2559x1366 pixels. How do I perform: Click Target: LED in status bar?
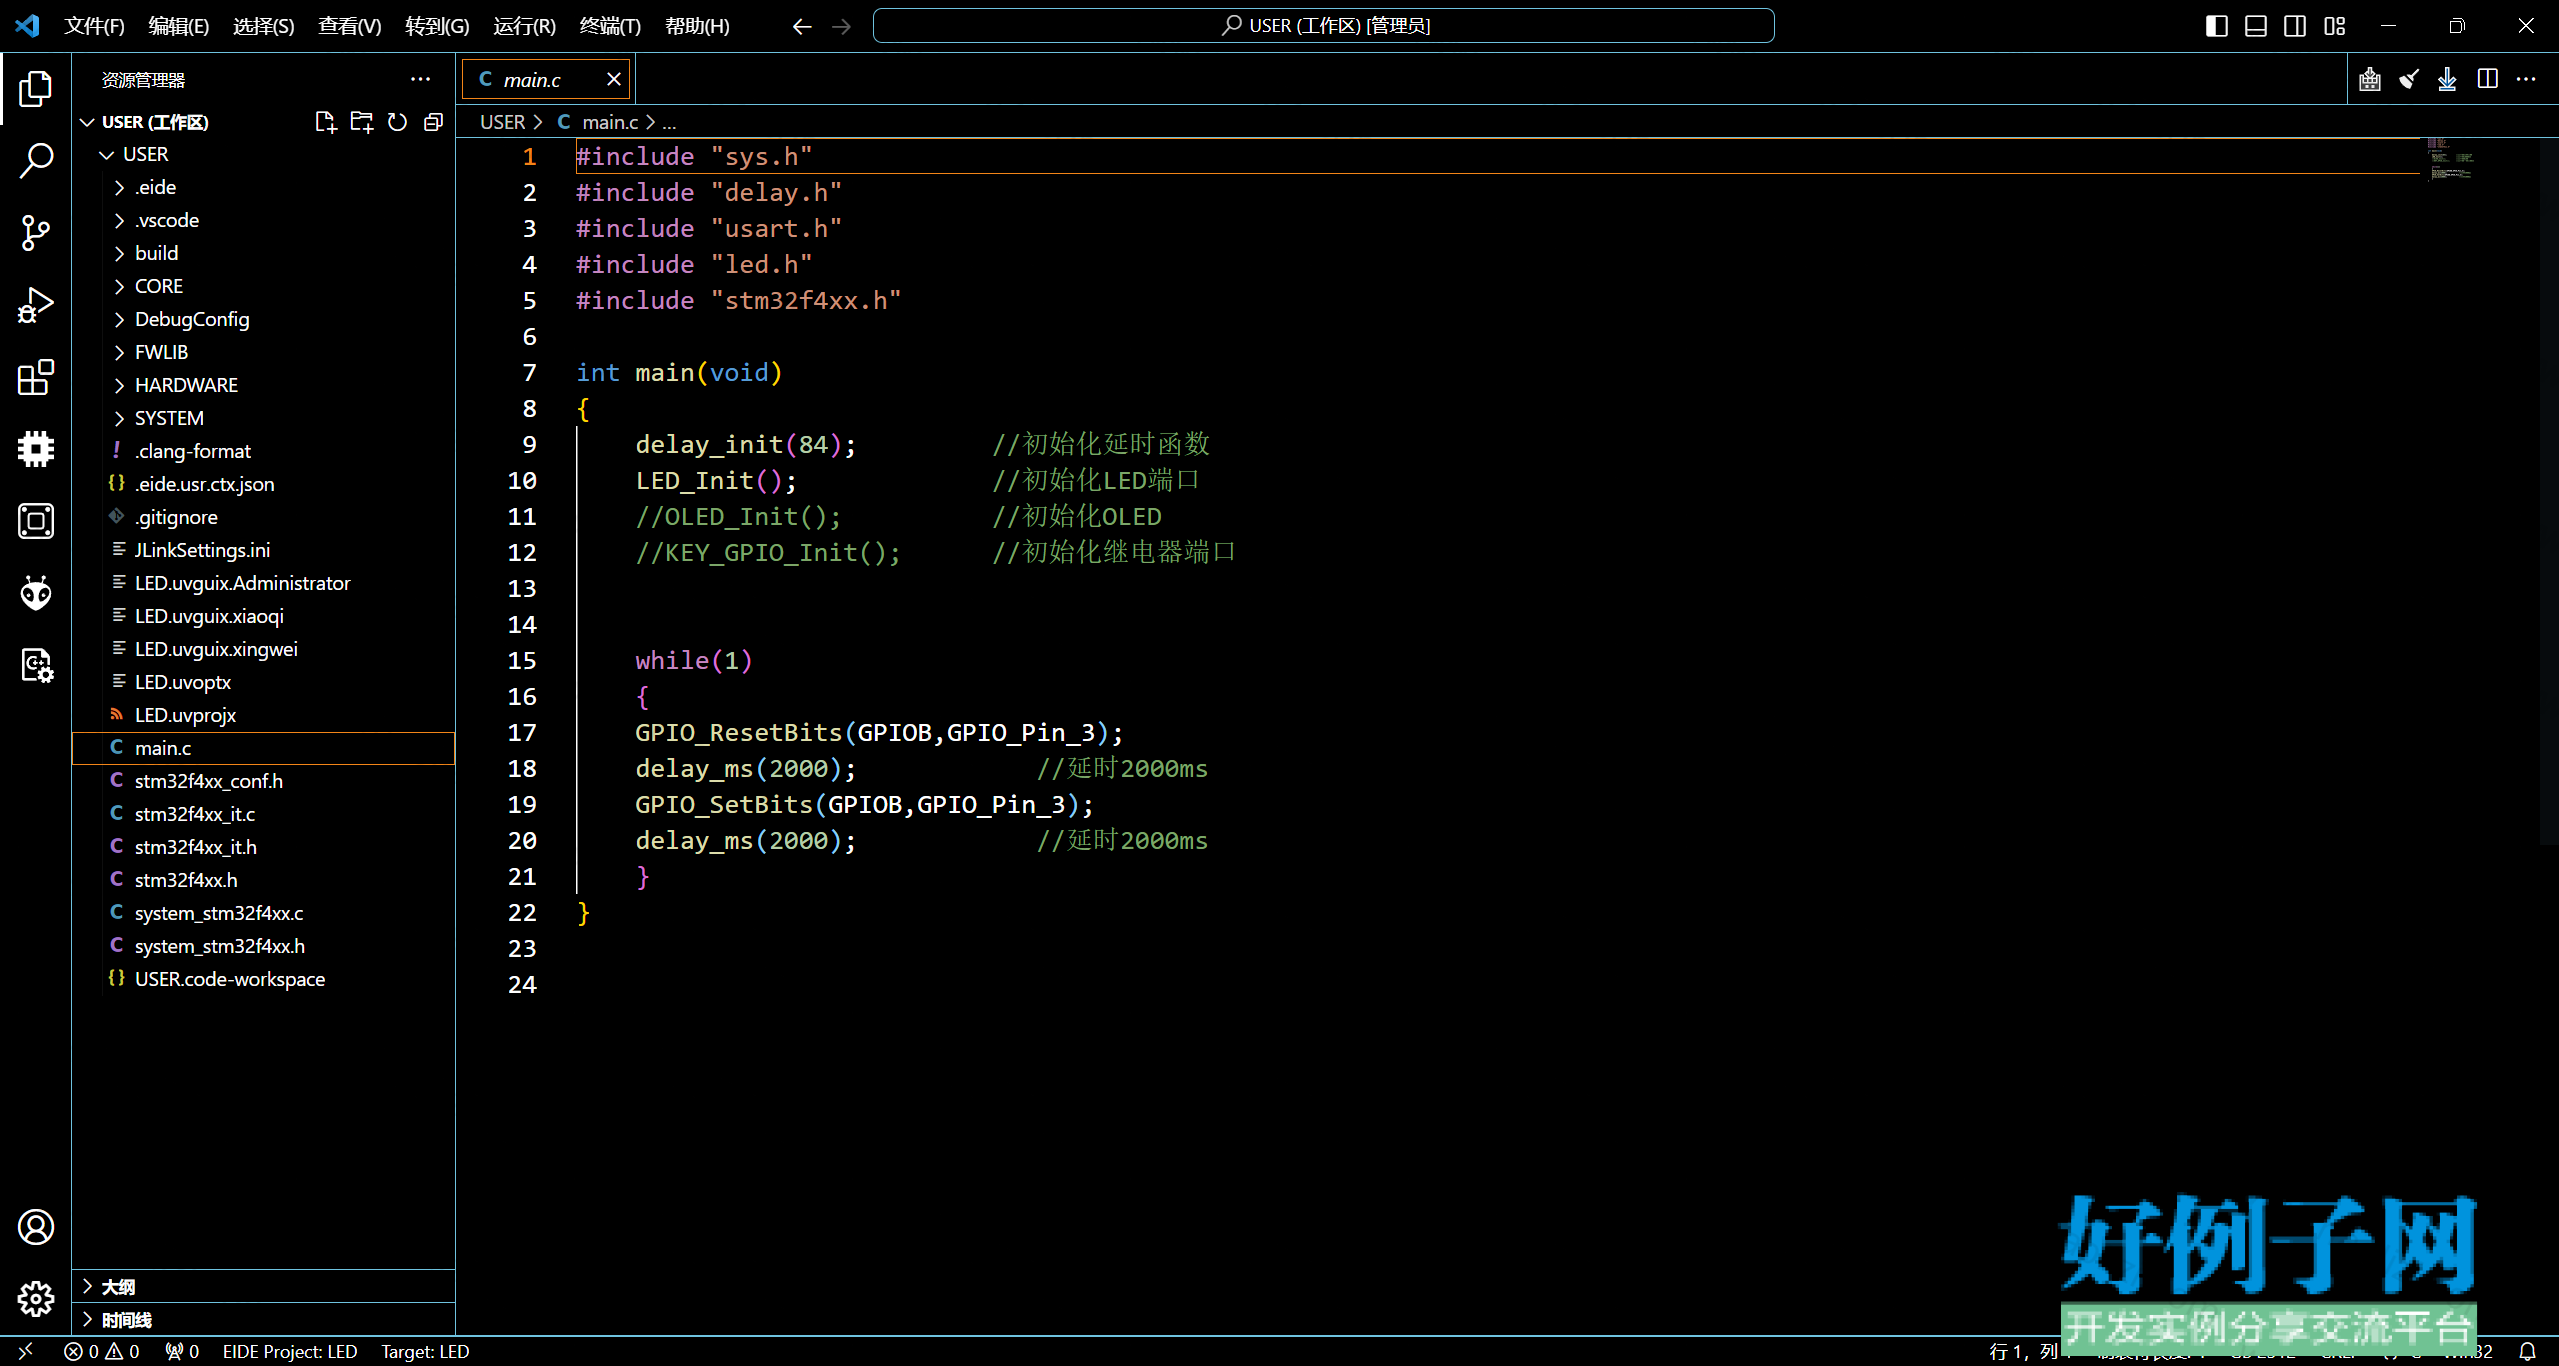tap(425, 1351)
